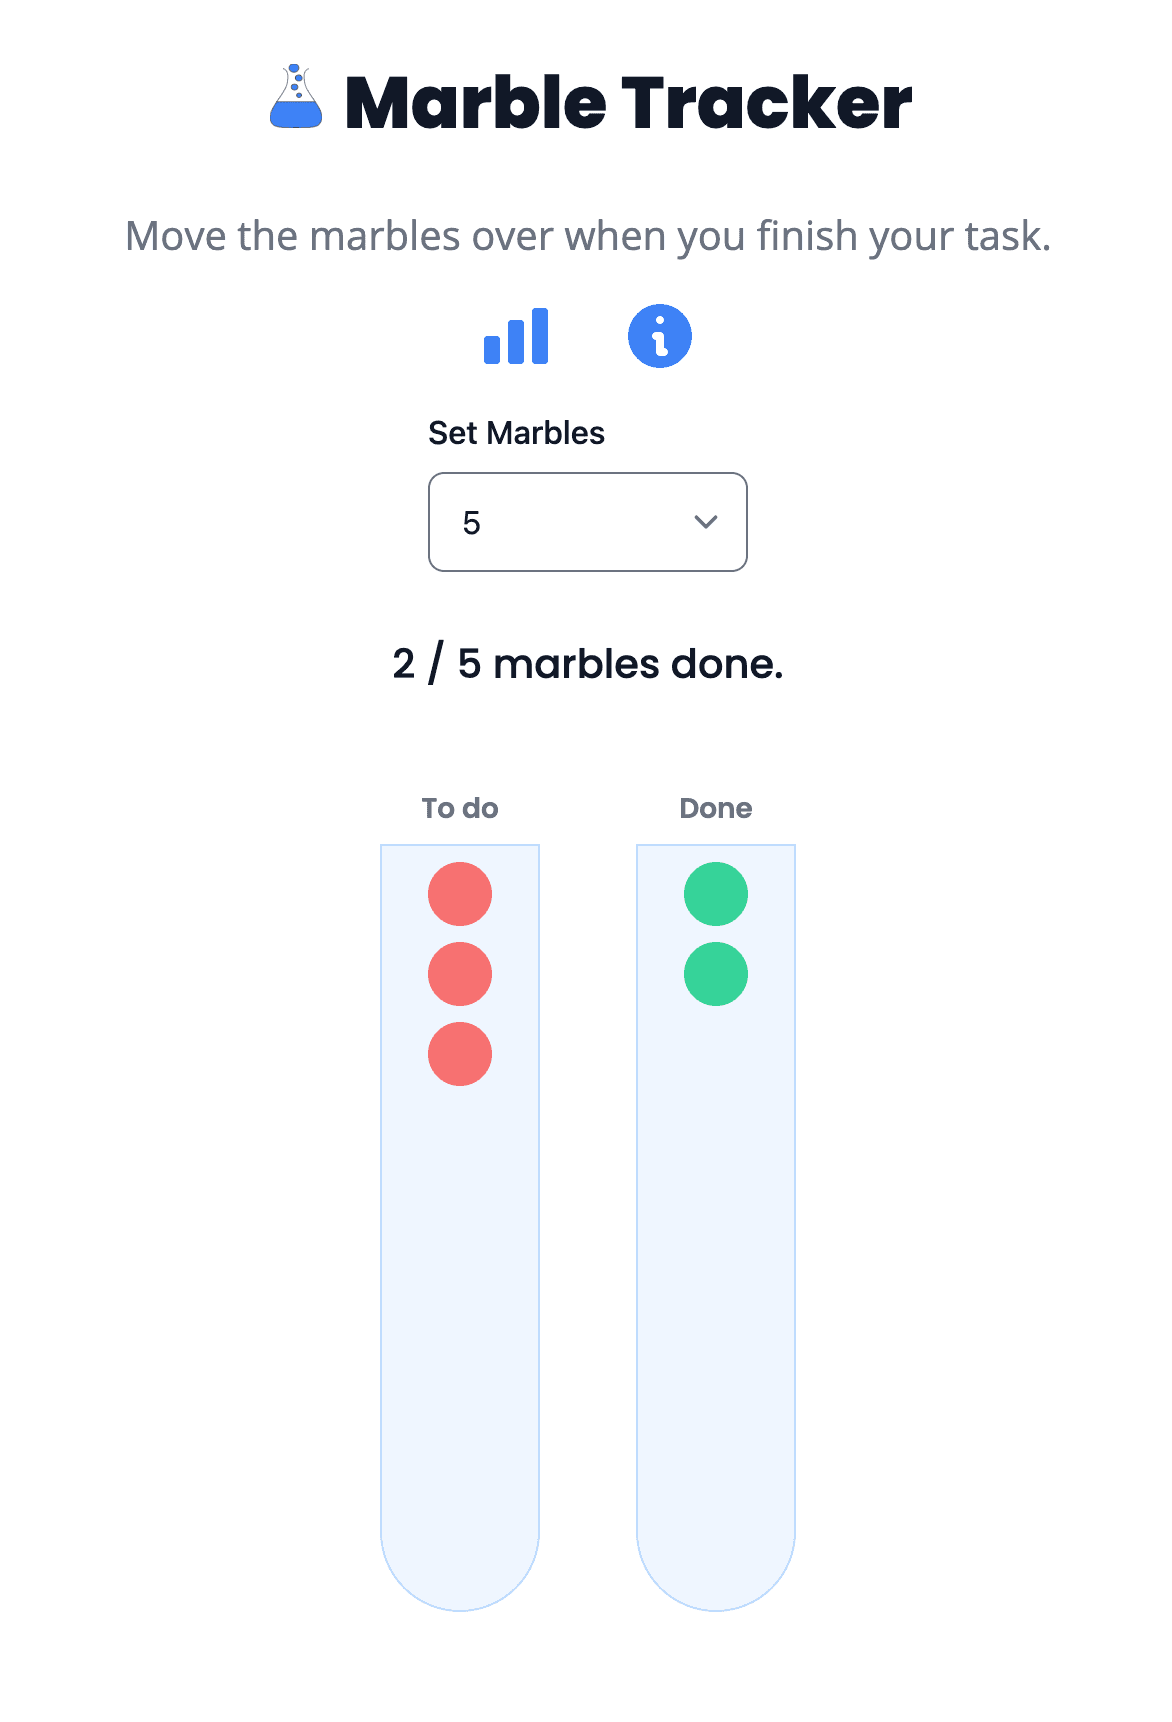Screen dimensions: 1172x1722
Task: Click the 'Set Marbles' label
Action: pyautogui.click(x=516, y=433)
